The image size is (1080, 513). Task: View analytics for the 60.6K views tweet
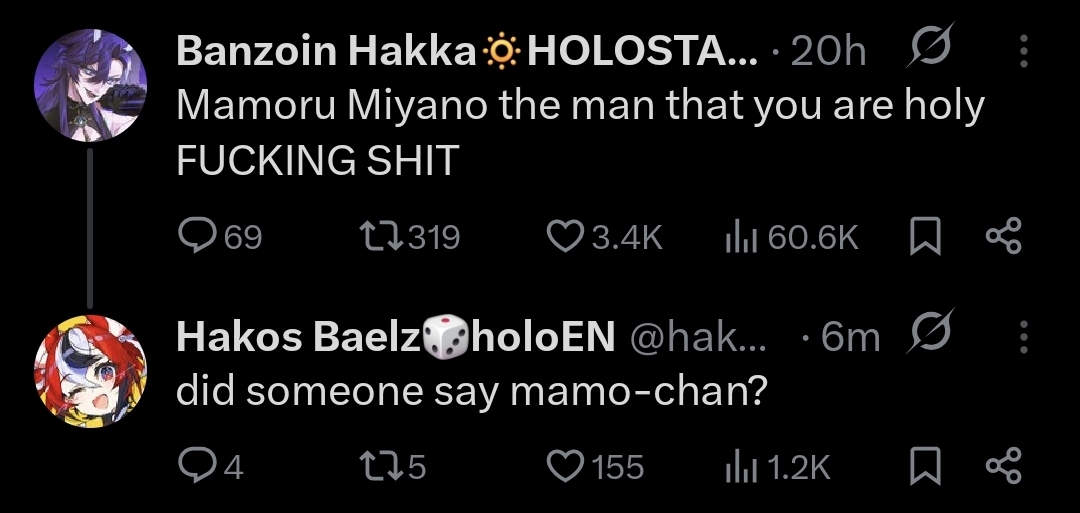[739, 236]
